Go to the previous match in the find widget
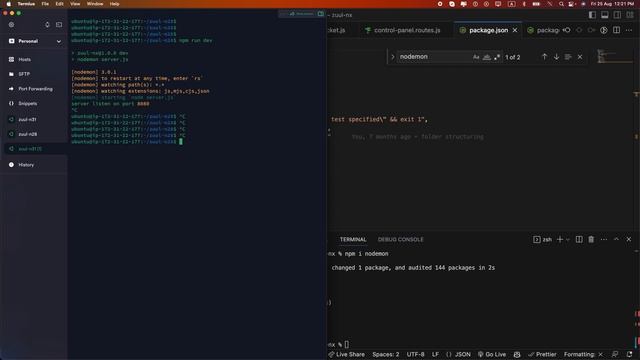 (544, 57)
